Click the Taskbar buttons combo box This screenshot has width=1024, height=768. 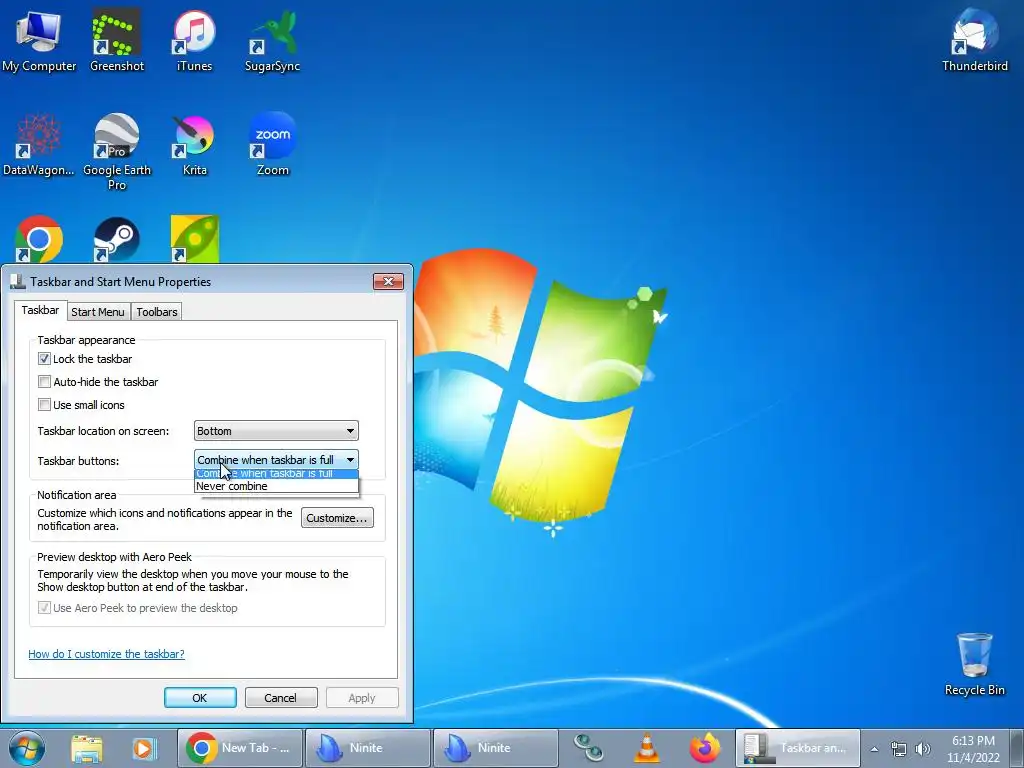coord(276,459)
